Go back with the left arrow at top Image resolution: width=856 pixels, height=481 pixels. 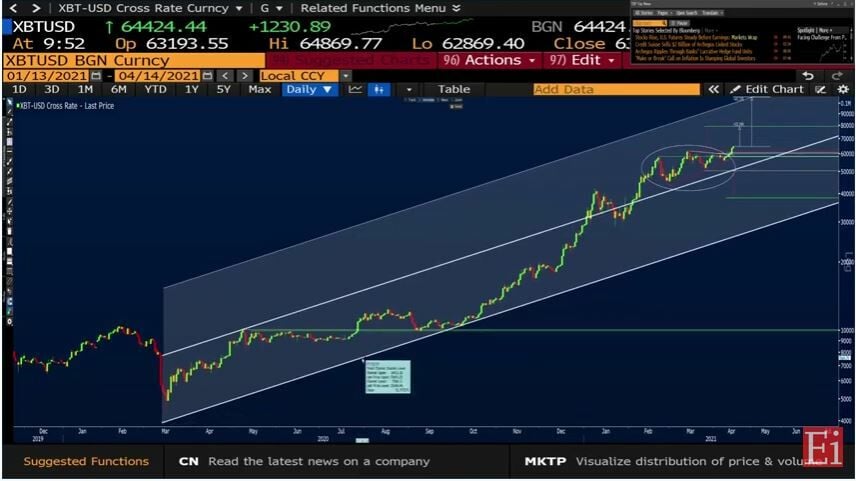[x=14, y=8]
